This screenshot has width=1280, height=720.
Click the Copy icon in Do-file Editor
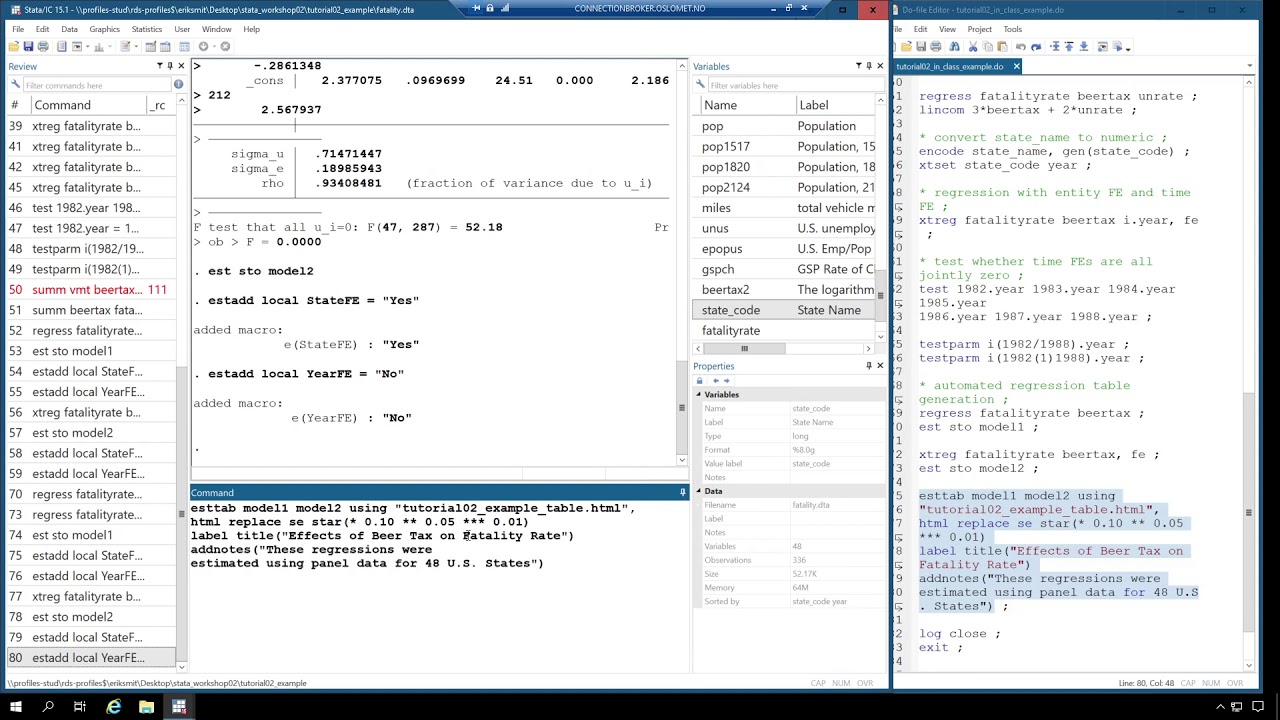988,46
